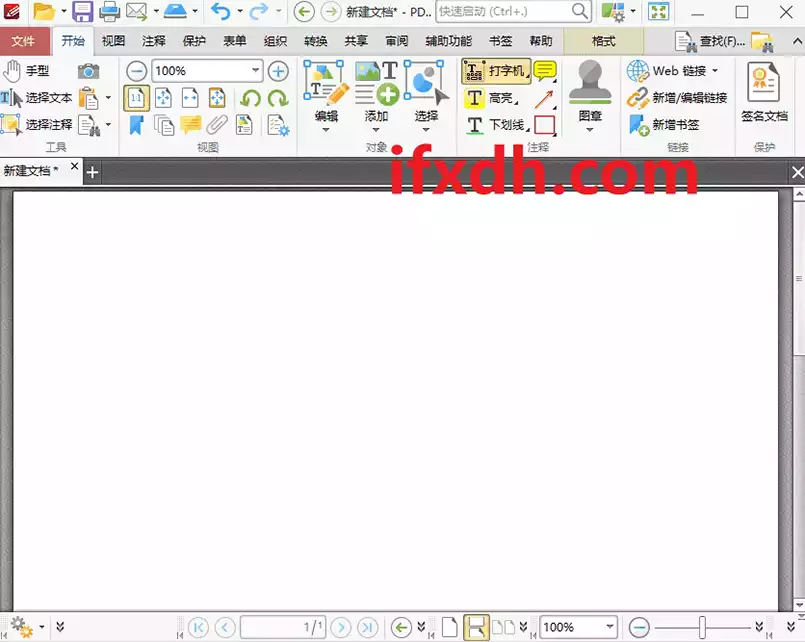The height and width of the screenshot is (642, 805).
Task: Expand the 选择注释 tool dropdown arrow
Action: [x=107, y=124]
